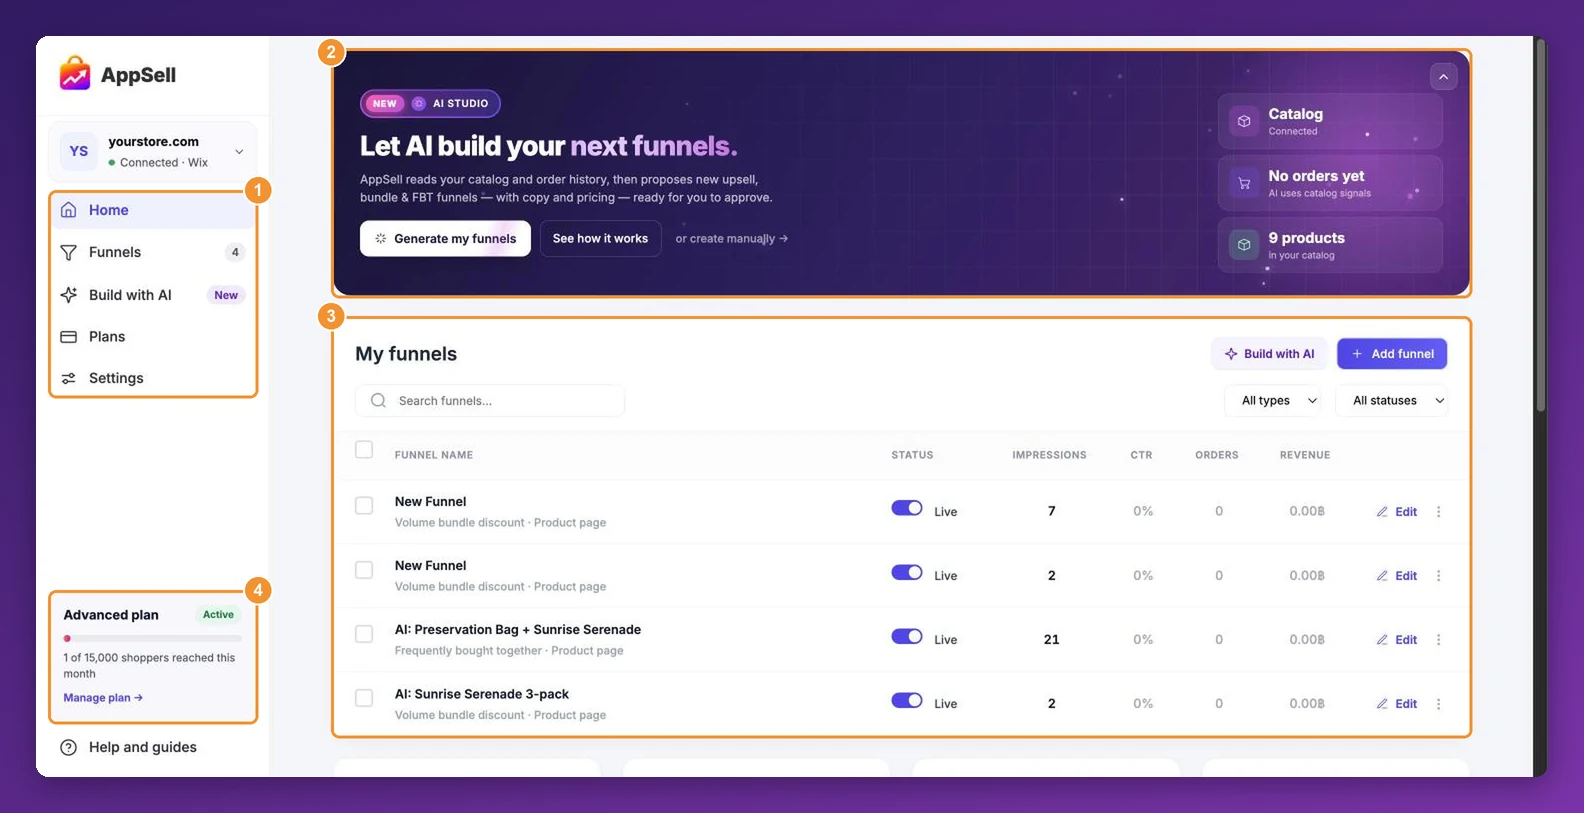Screen dimensions: 1584x813
Task: Click the page vertical scrollbar
Action: click(x=1541, y=225)
